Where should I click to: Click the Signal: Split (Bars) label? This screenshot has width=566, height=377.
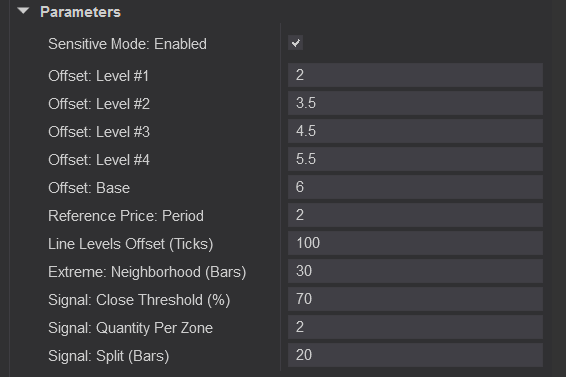[109, 356]
